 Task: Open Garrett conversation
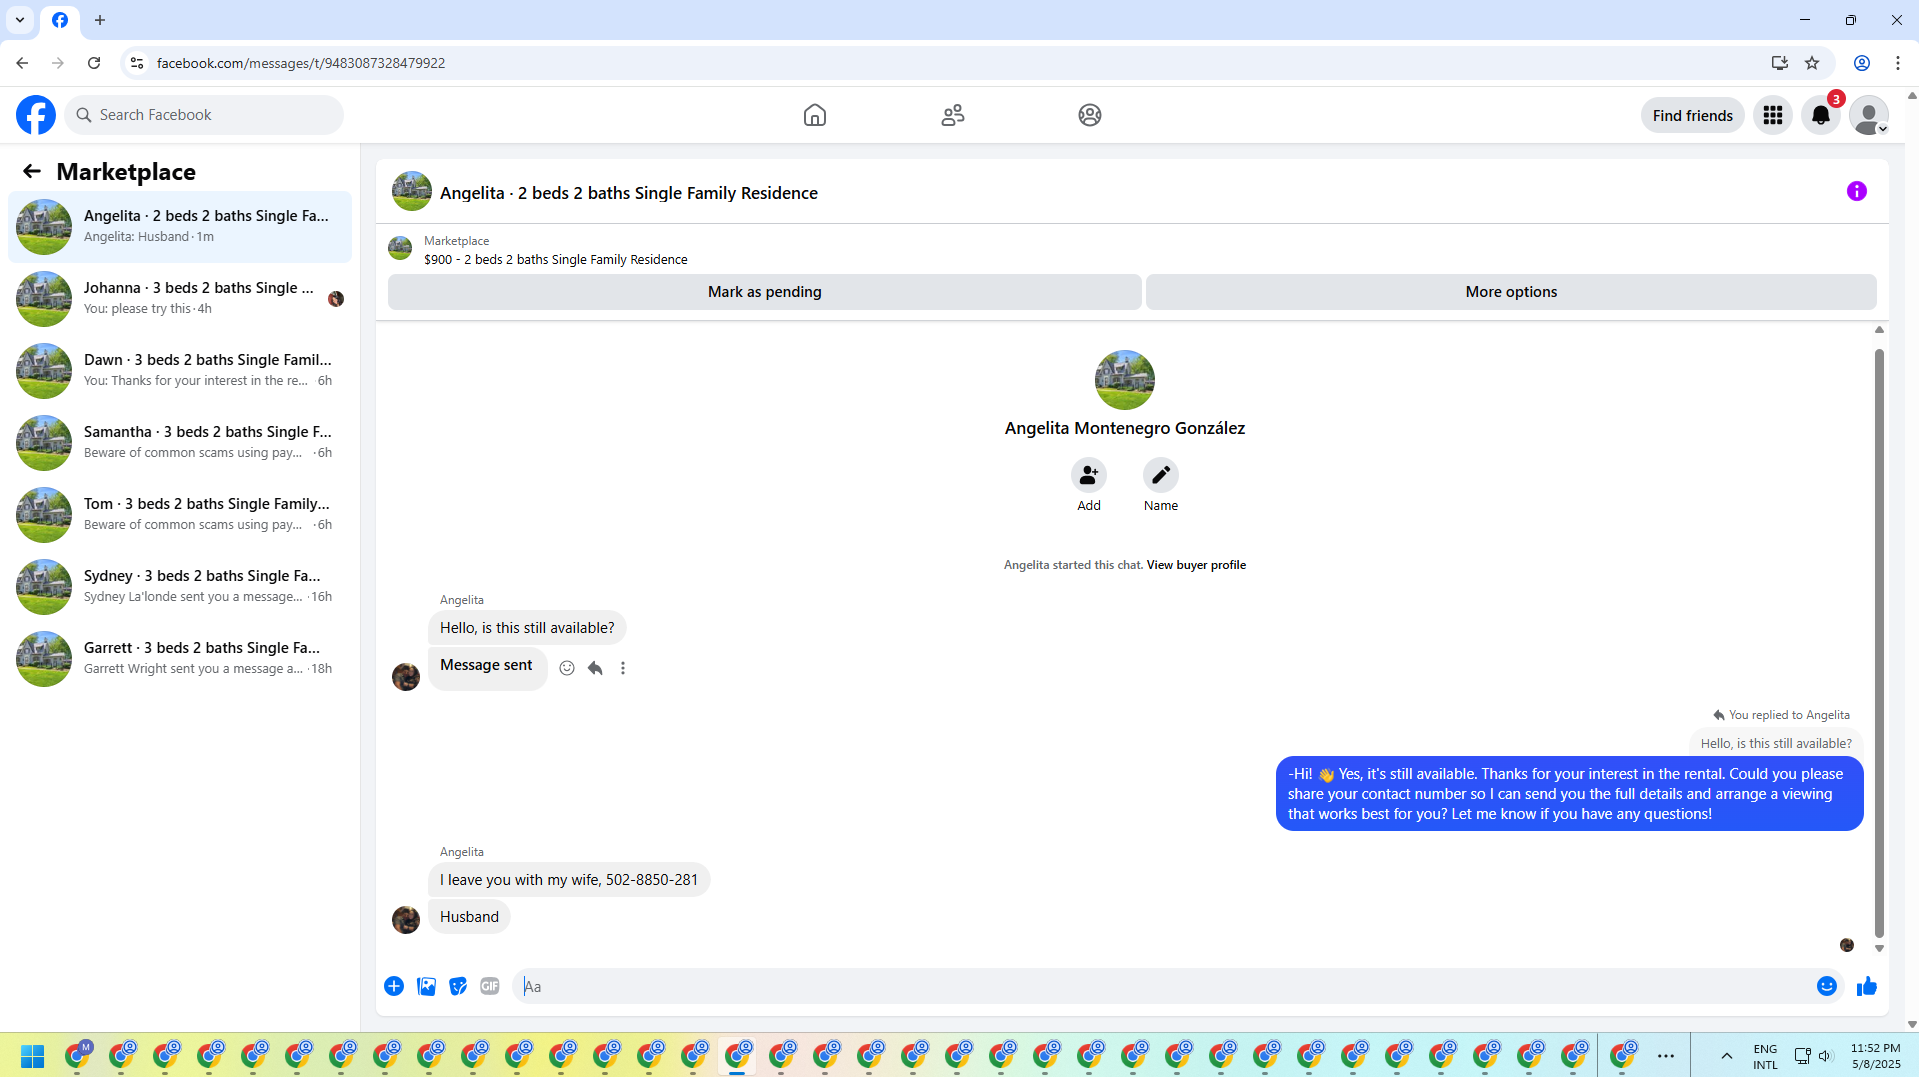[180, 658]
